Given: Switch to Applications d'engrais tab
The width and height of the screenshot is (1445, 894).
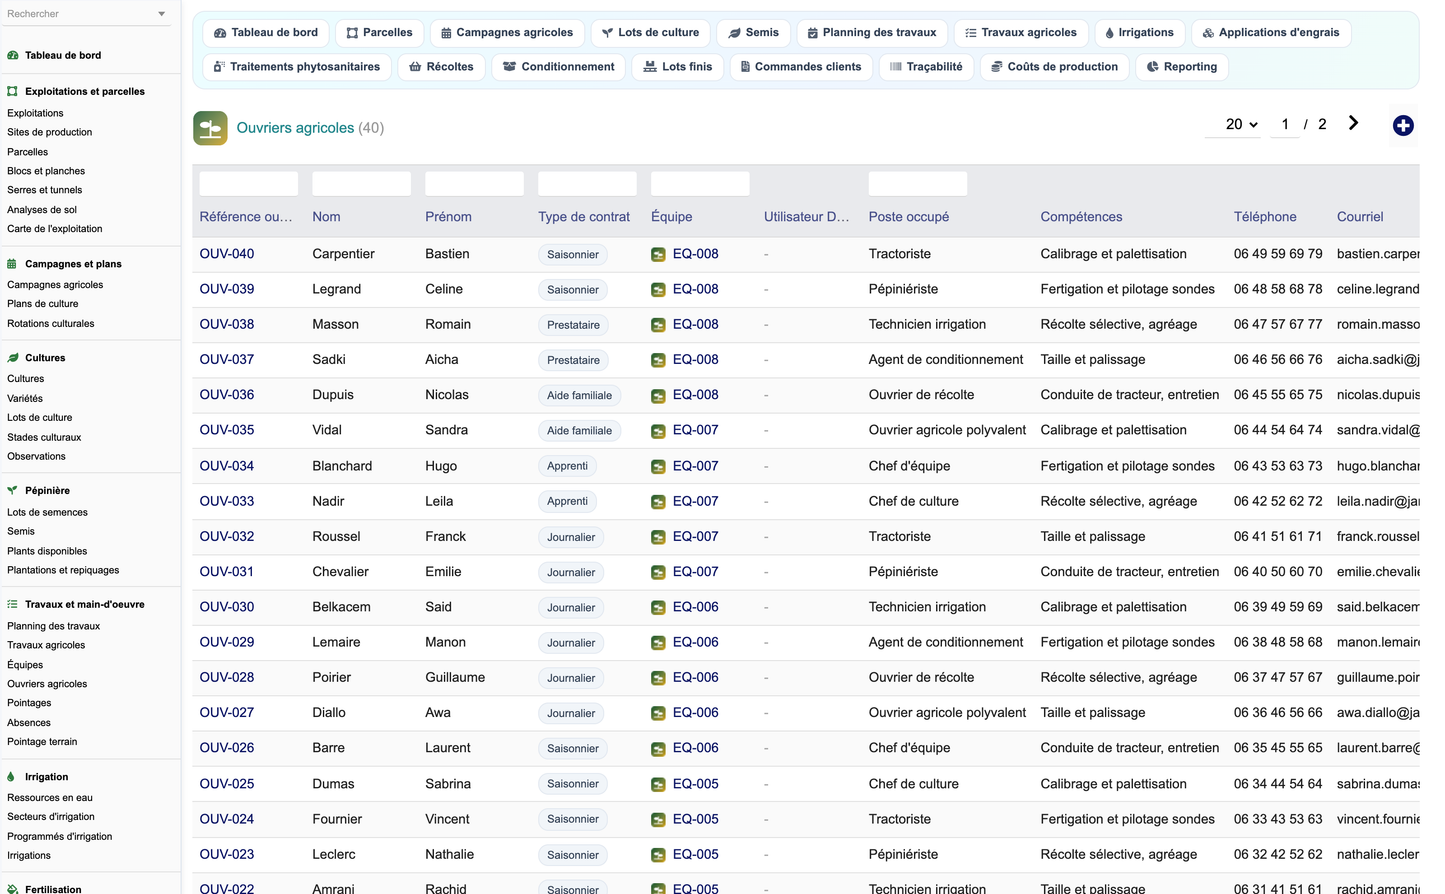Looking at the screenshot, I should 1271,33.
